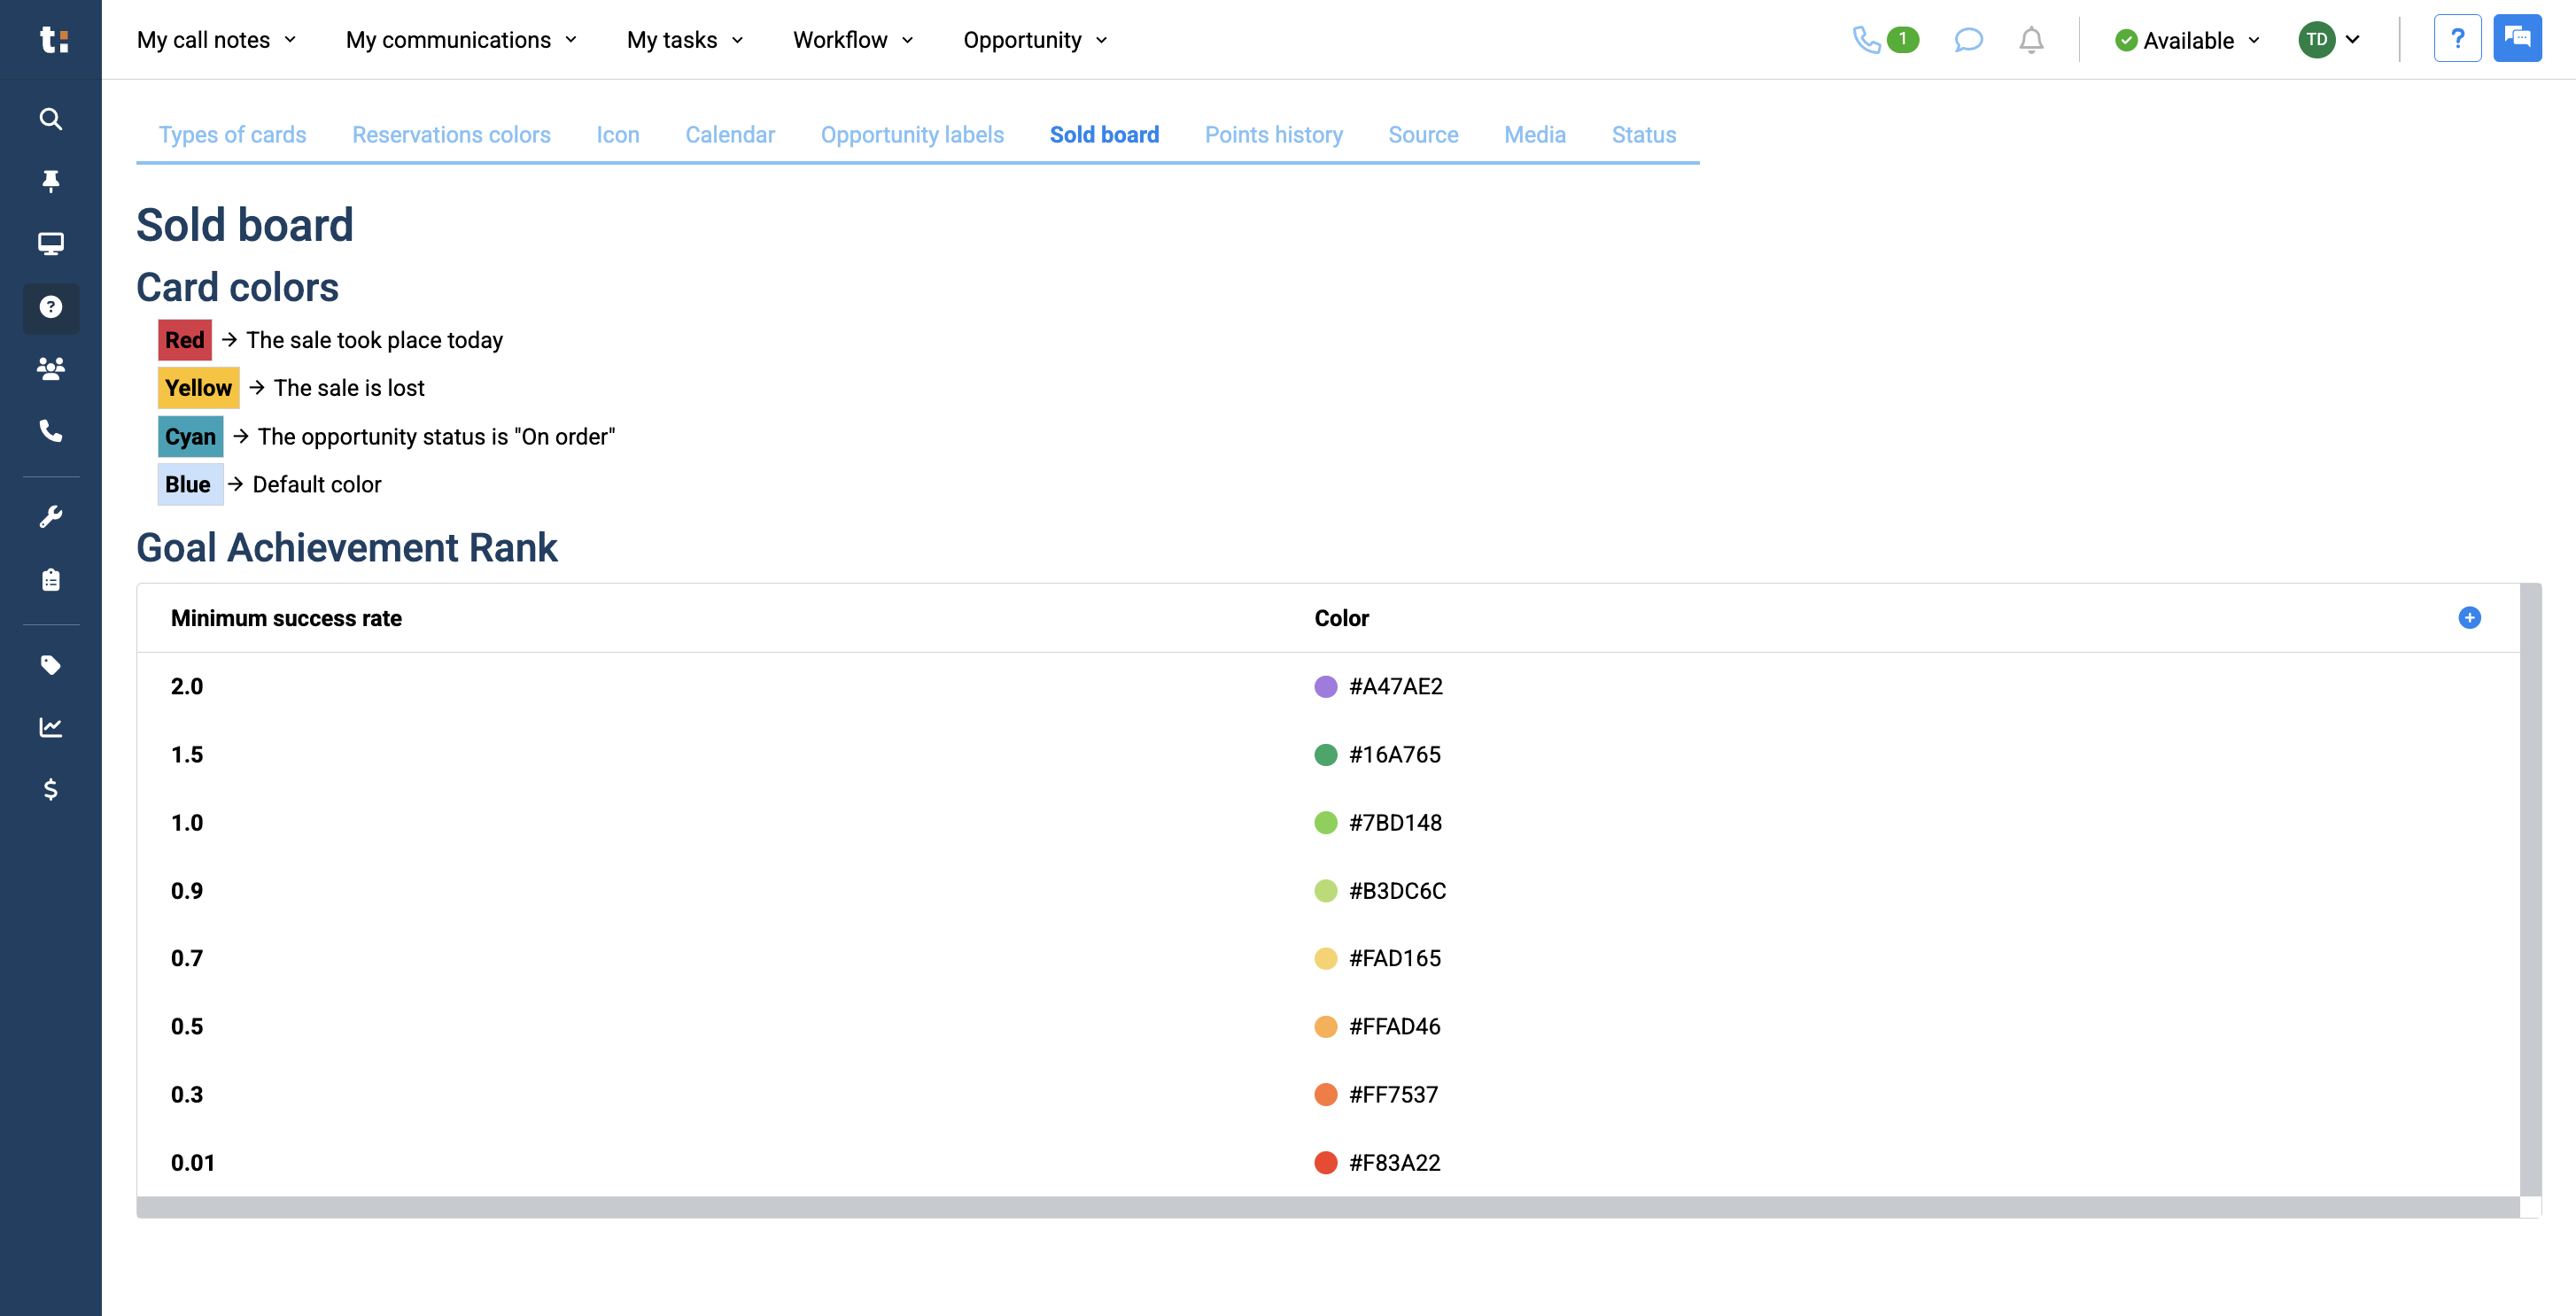Open the chat bubble messages icon

pyautogui.click(x=1967, y=40)
